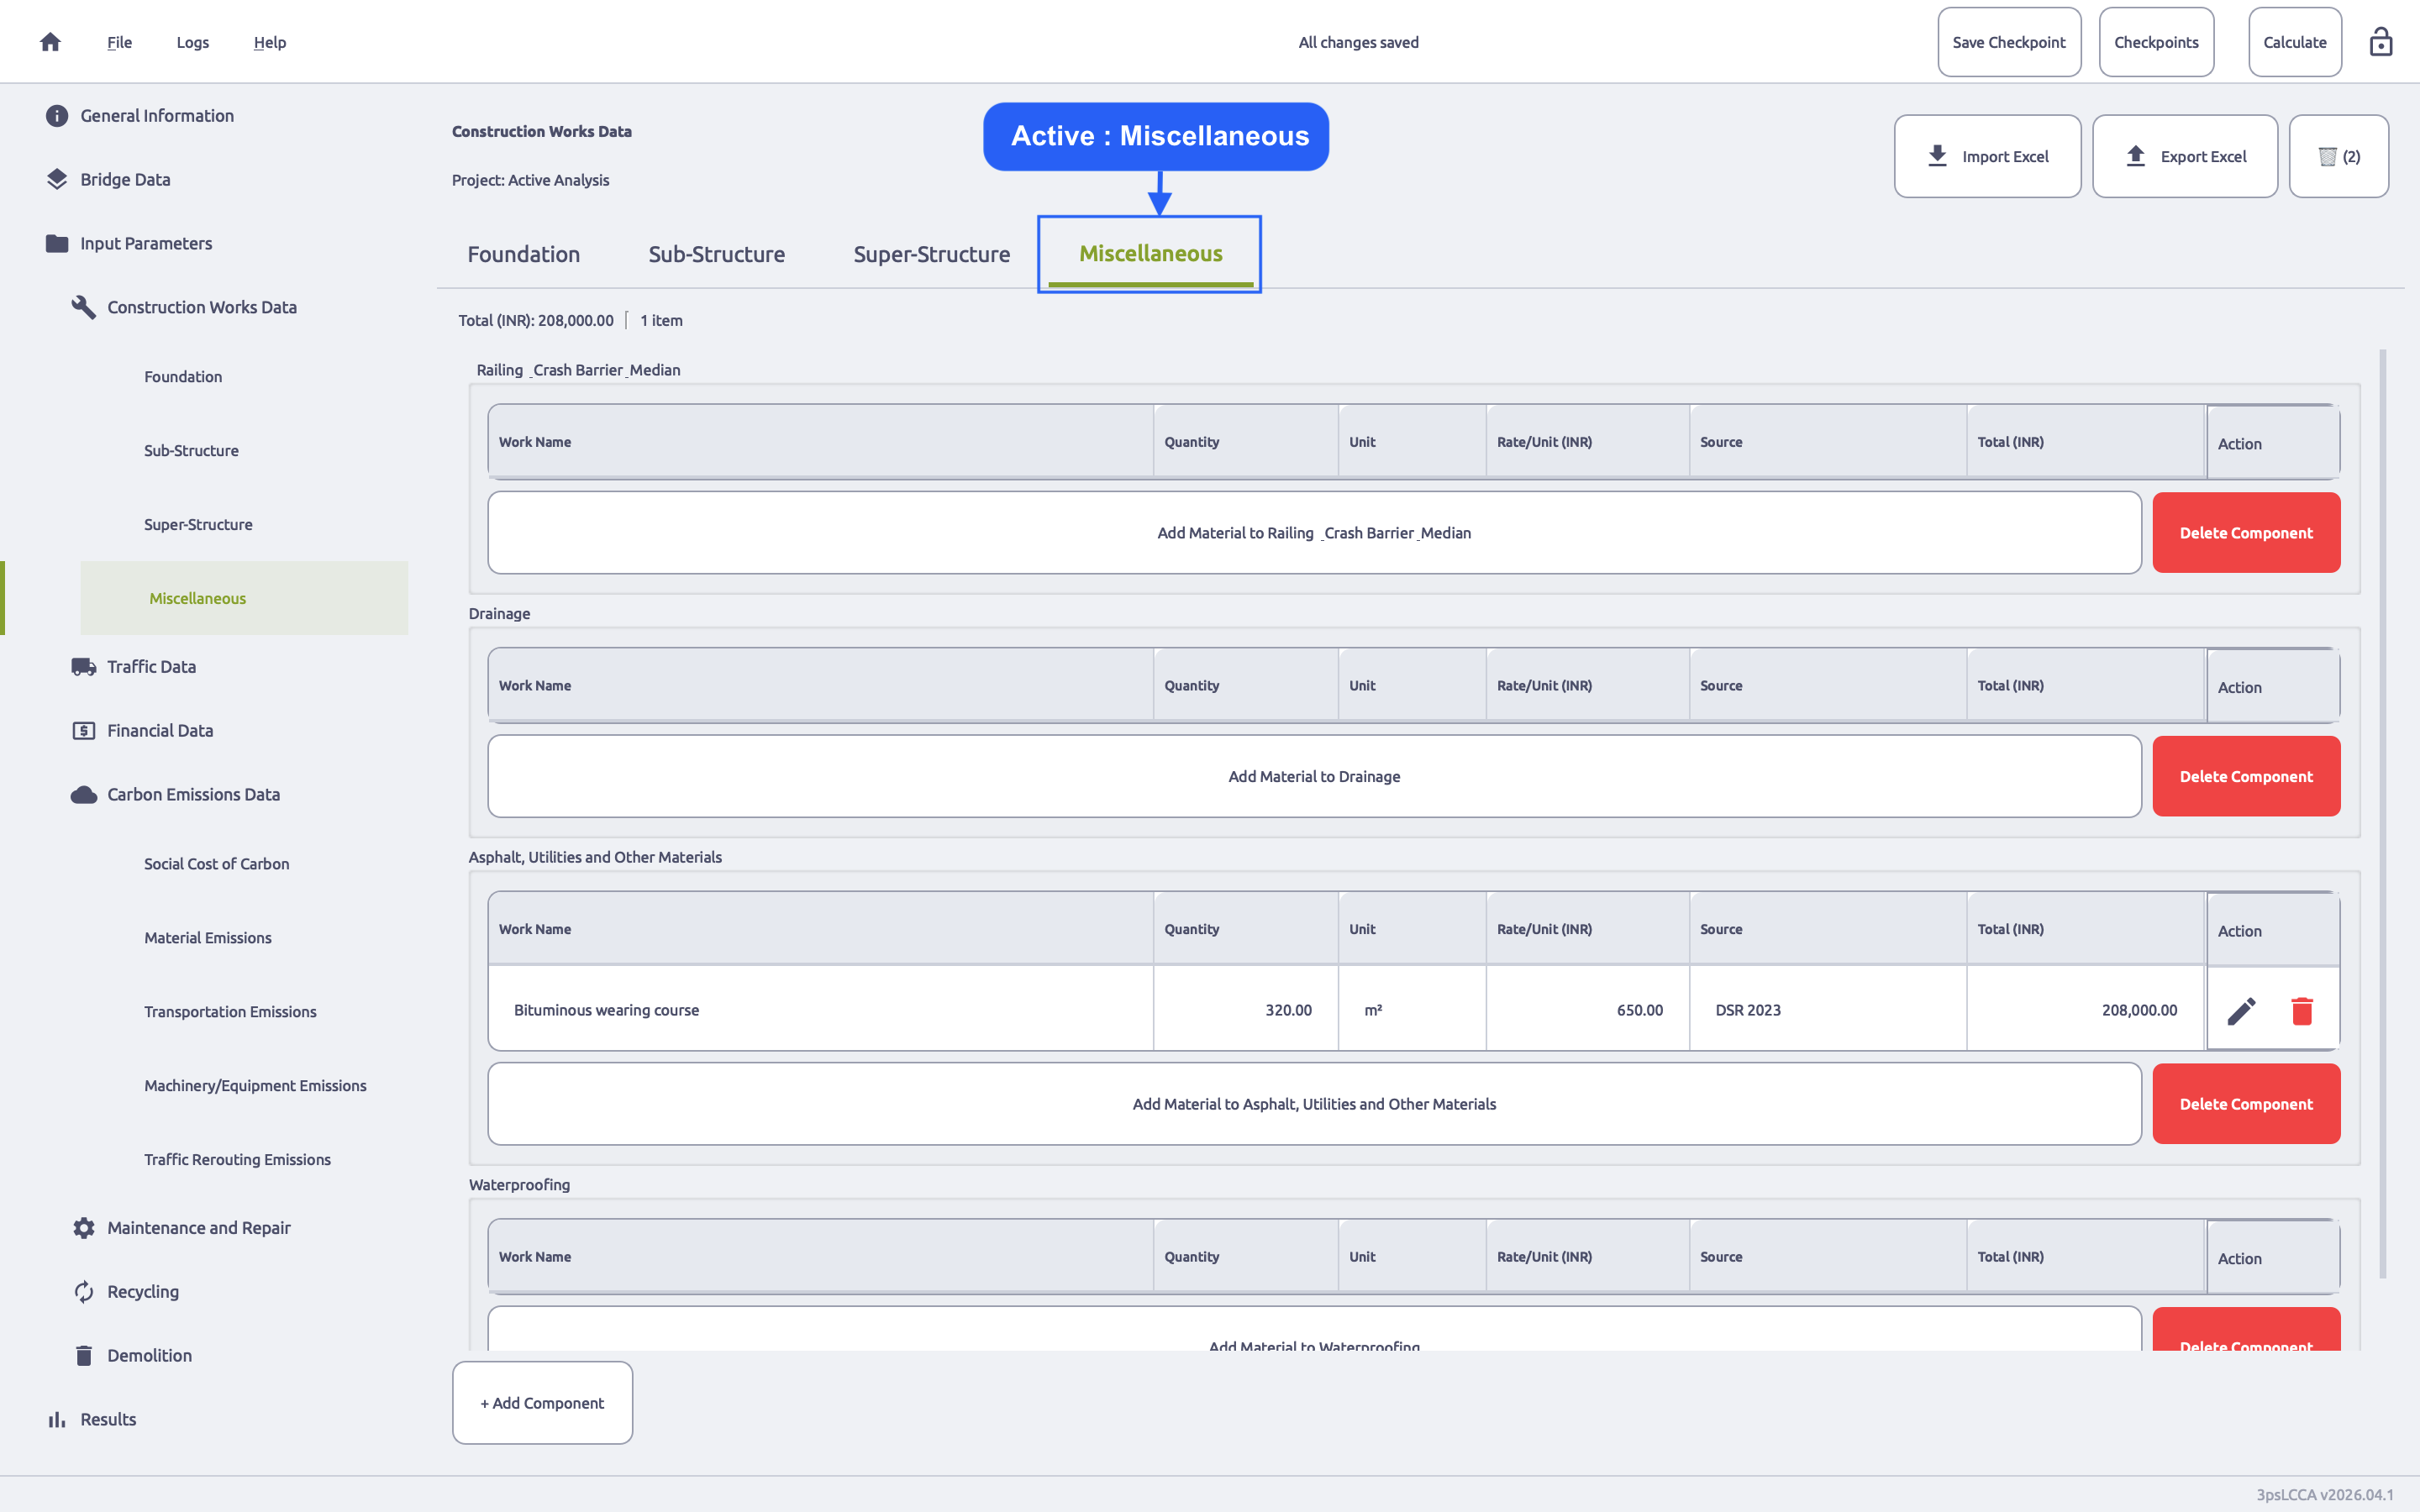Click the Carbon Emissions cloud icon
2420x1512 pixels.
pyautogui.click(x=84, y=795)
